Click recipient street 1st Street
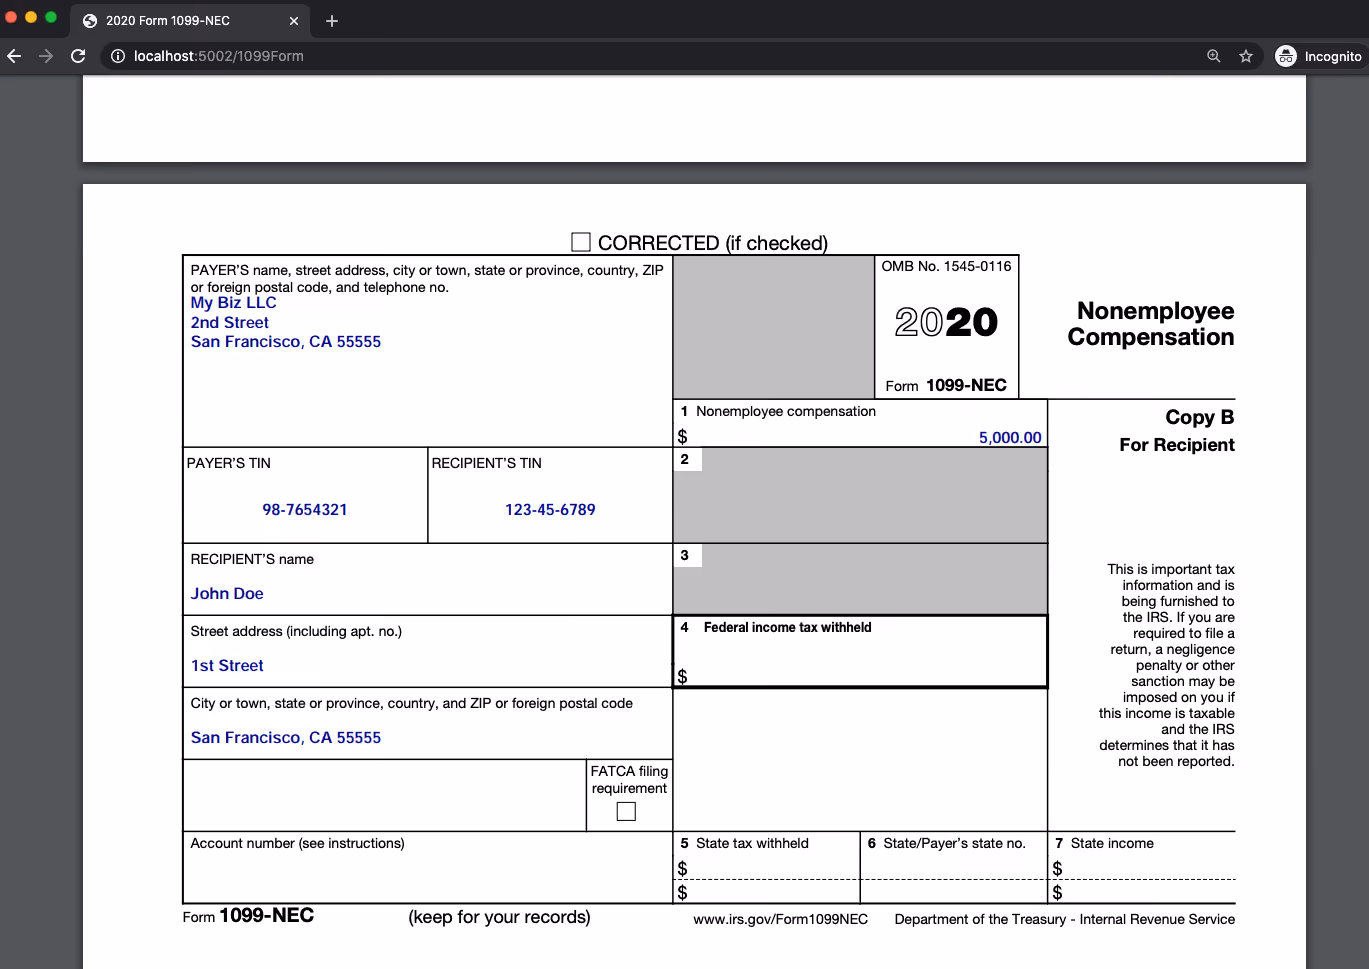Image resolution: width=1369 pixels, height=969 pixels. (x=227, y=665)
